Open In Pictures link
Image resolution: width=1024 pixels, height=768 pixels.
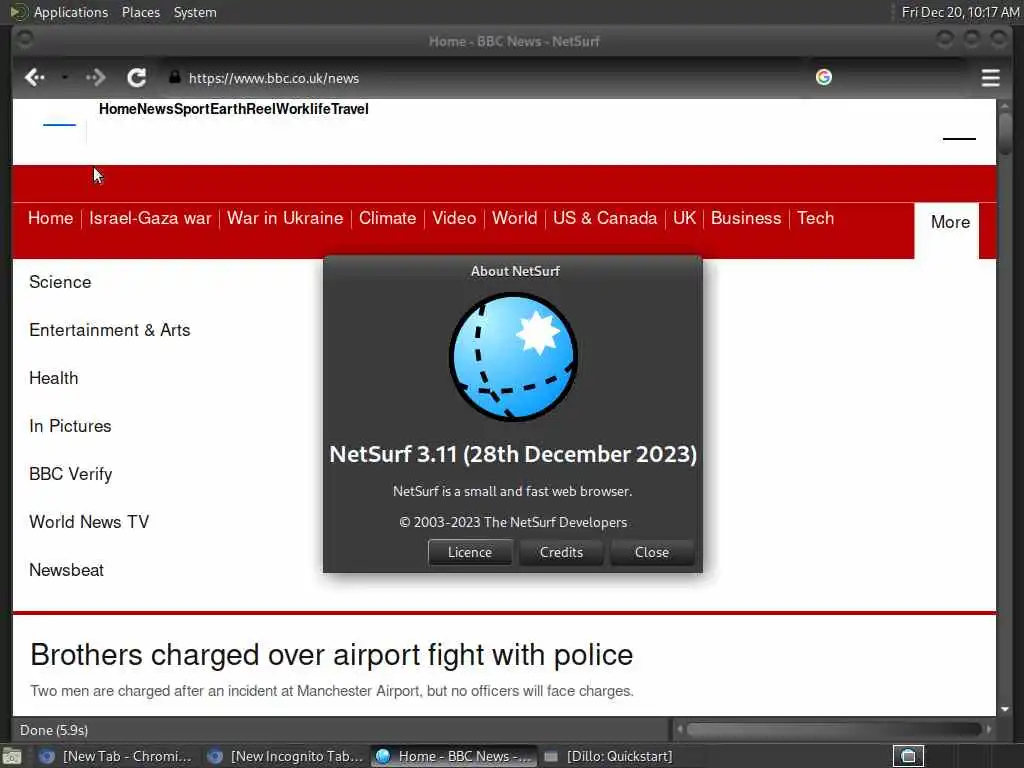click(70, 426)
